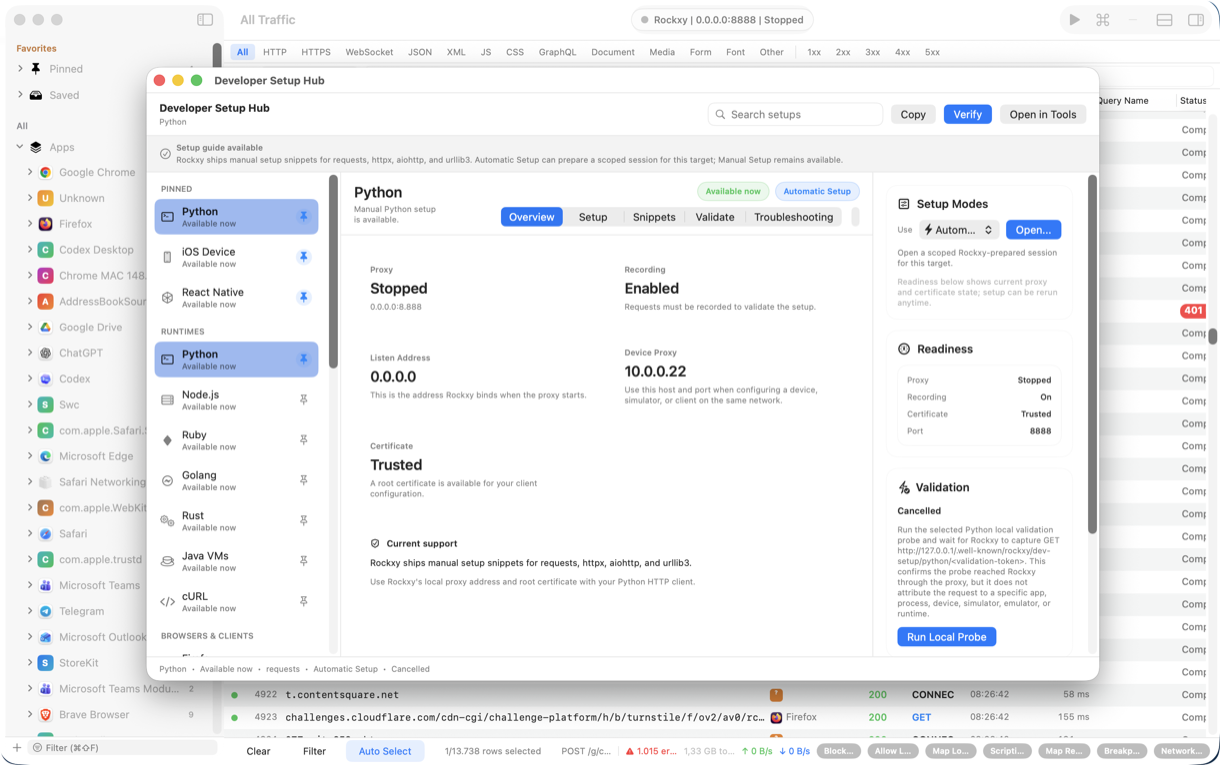This screenshot has width=1220, height=765.
Task: Click the Search setups field
Action: 795,115
